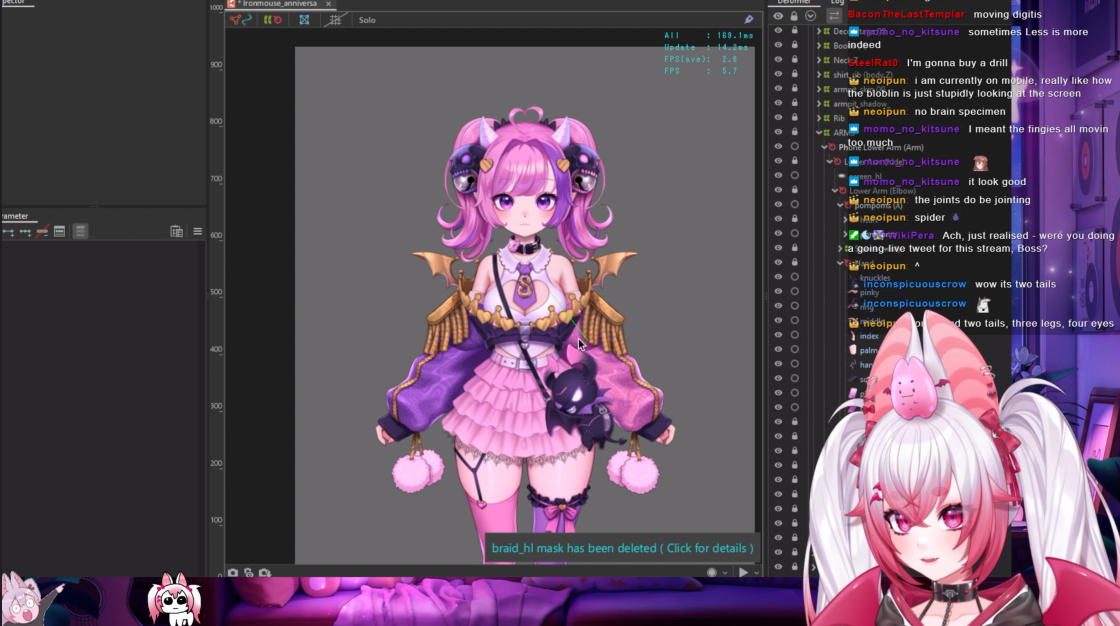Expand the Rib deformer tree item
The height and width of the screenshot is (626, 1120).
(819, 118)
